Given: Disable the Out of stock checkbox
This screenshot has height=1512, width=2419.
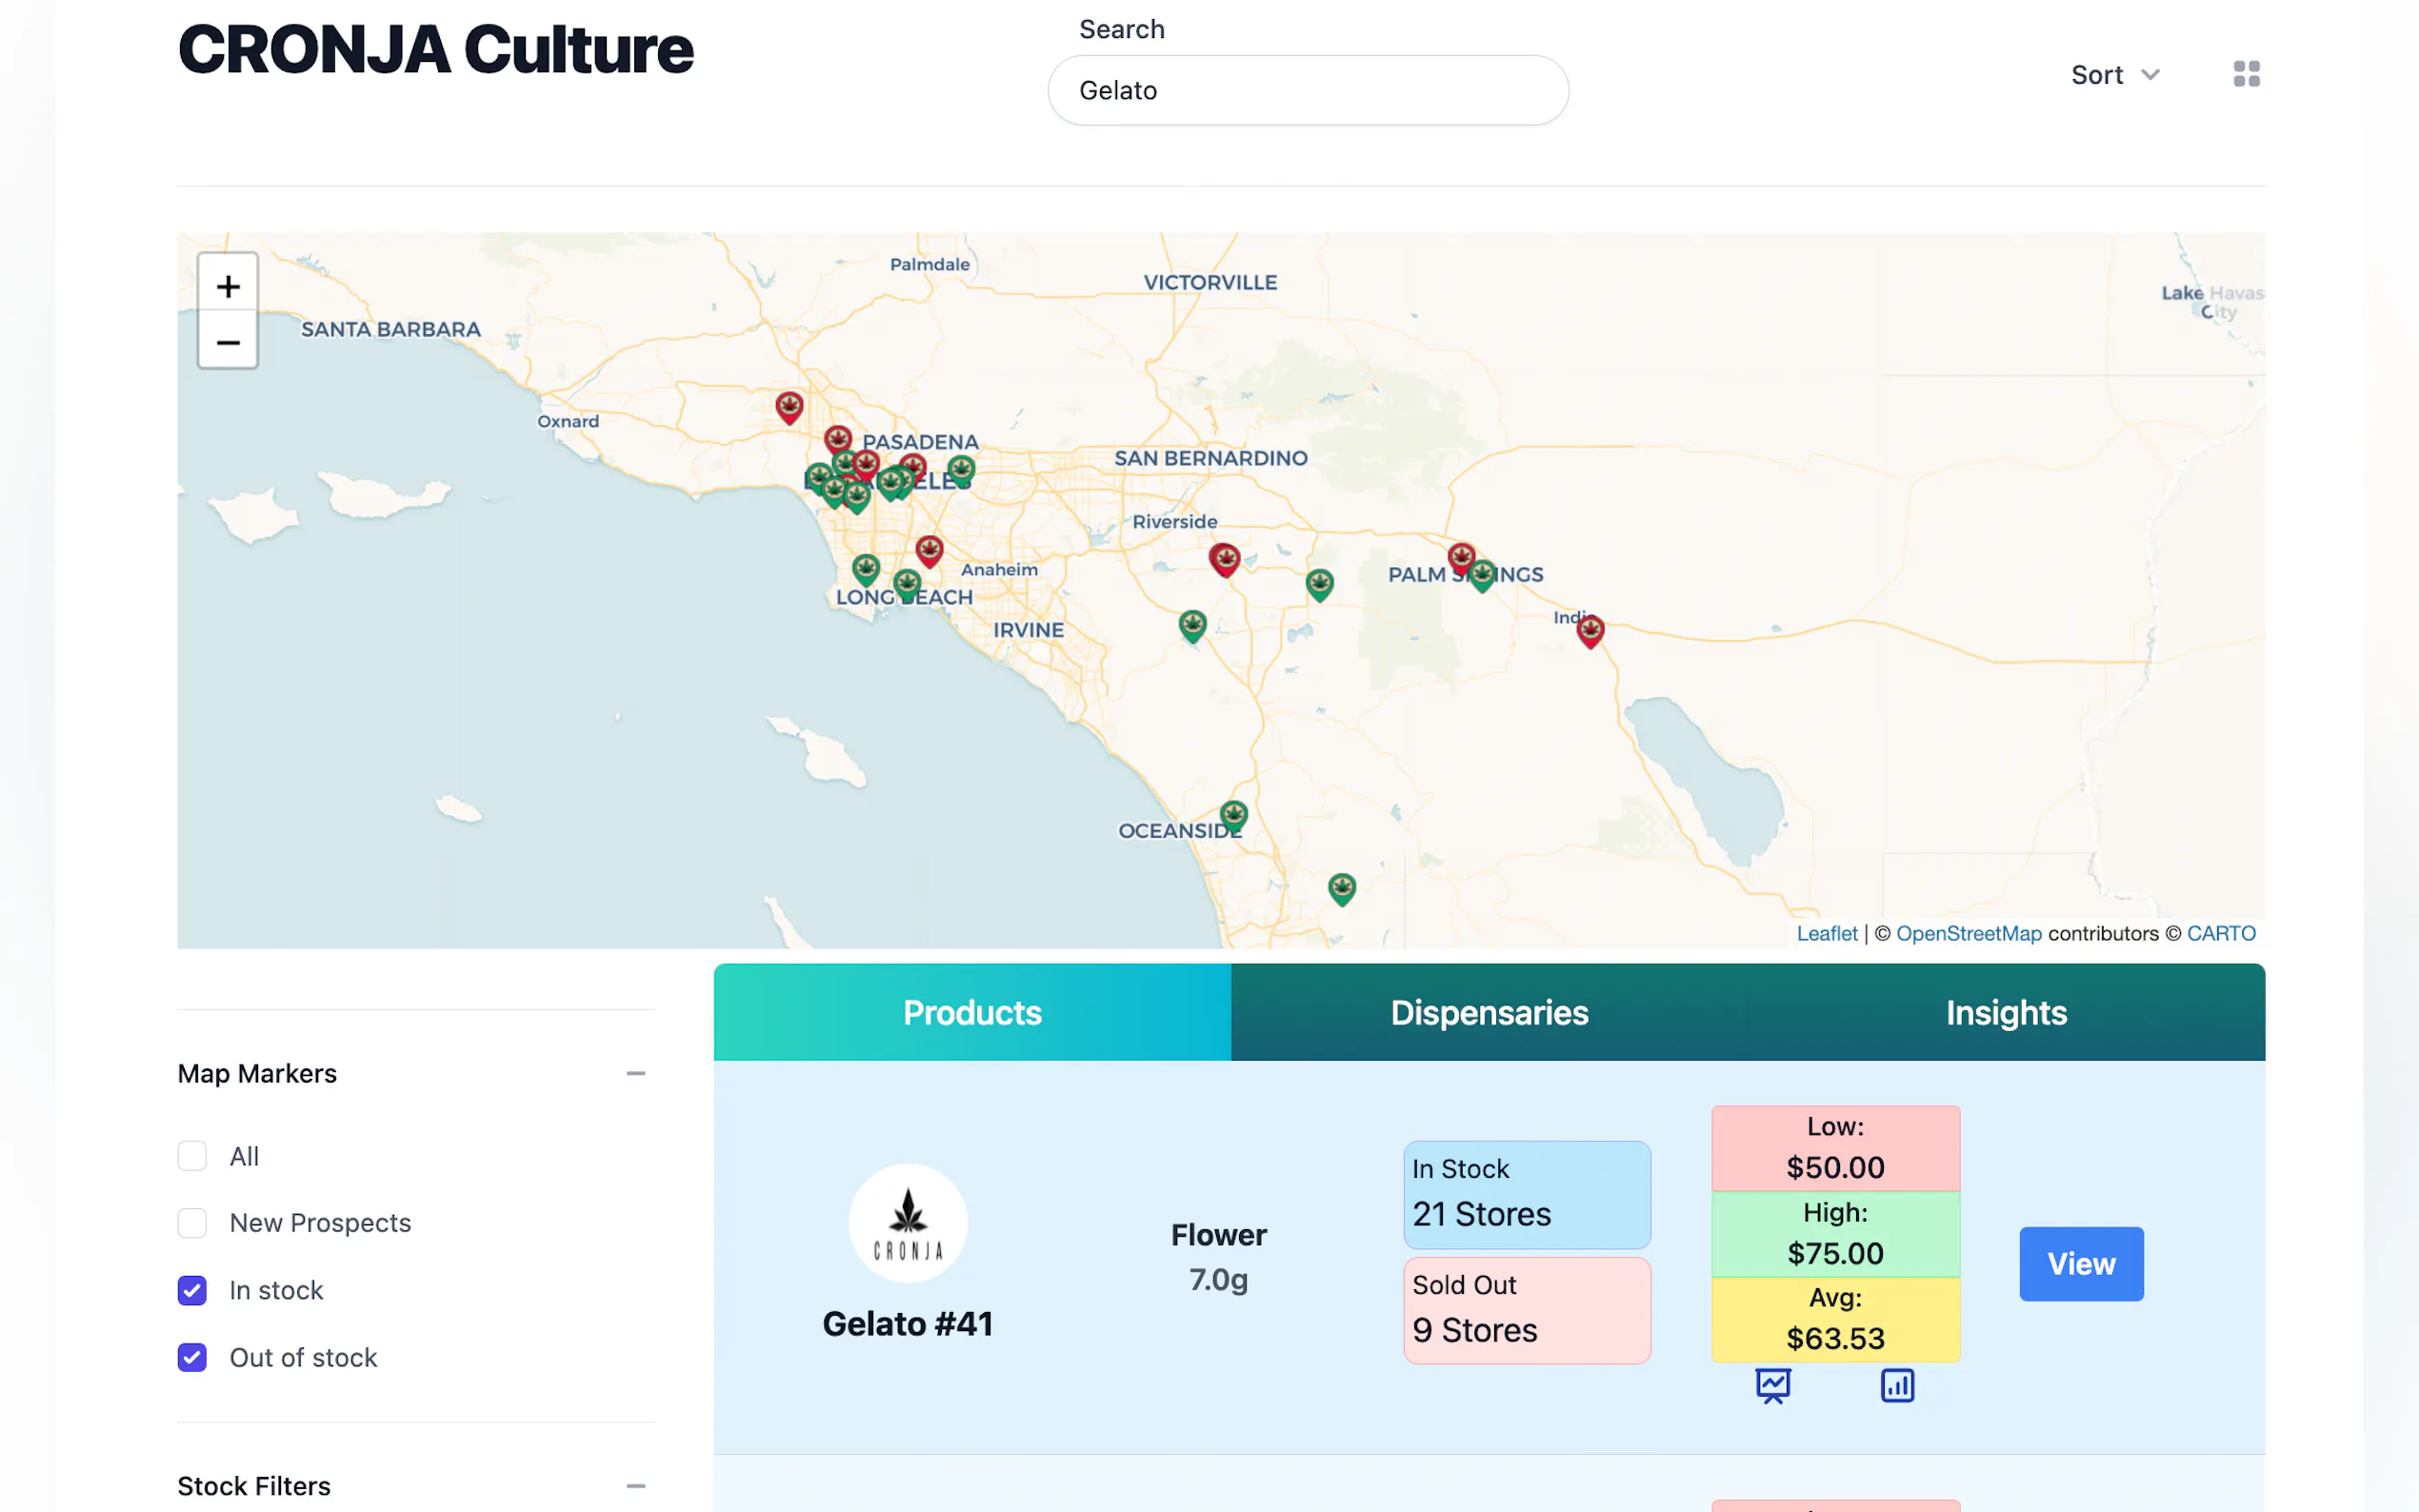Looking at the screenshot, I should click(x=192, y=1357).
